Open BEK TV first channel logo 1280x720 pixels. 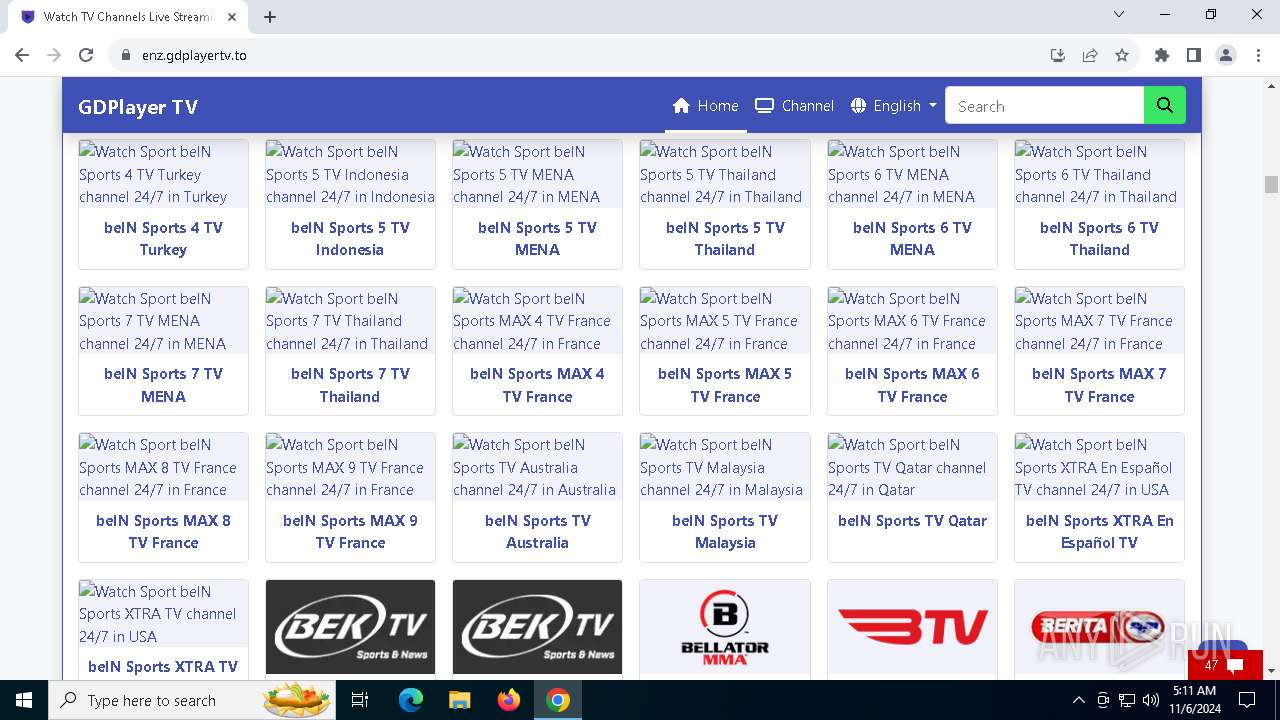(x=350, y=627)
